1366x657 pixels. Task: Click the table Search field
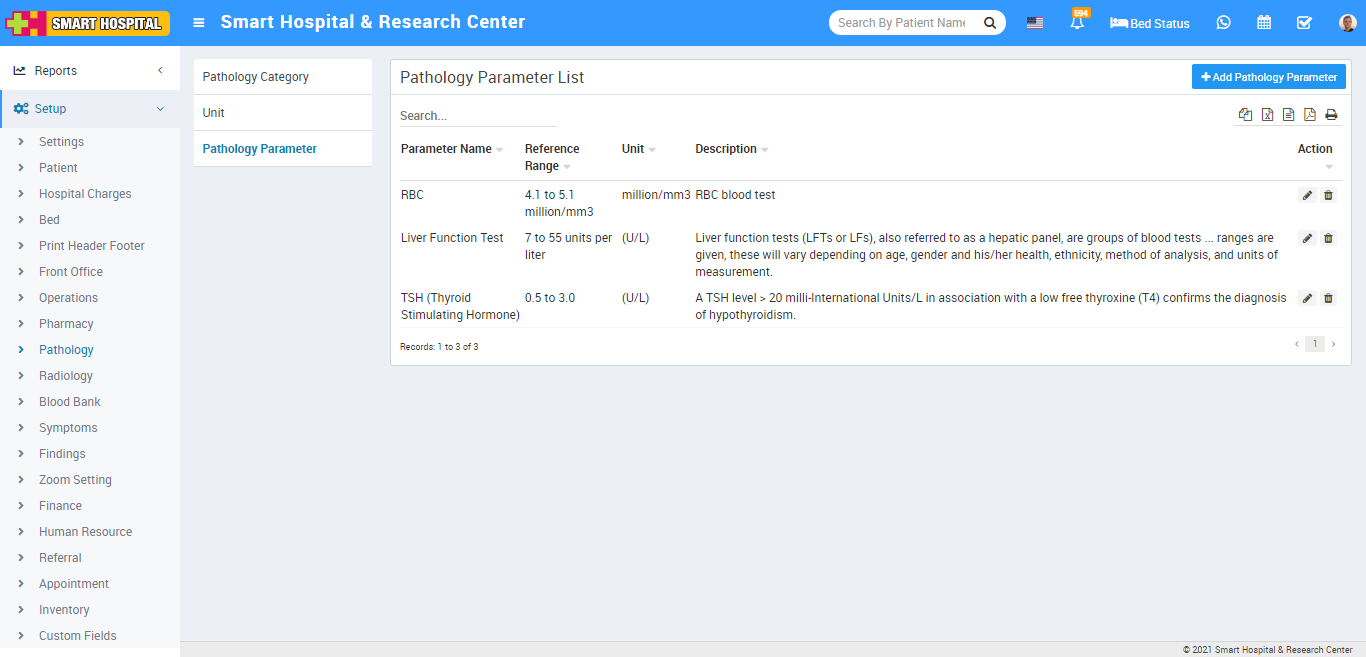477,116
